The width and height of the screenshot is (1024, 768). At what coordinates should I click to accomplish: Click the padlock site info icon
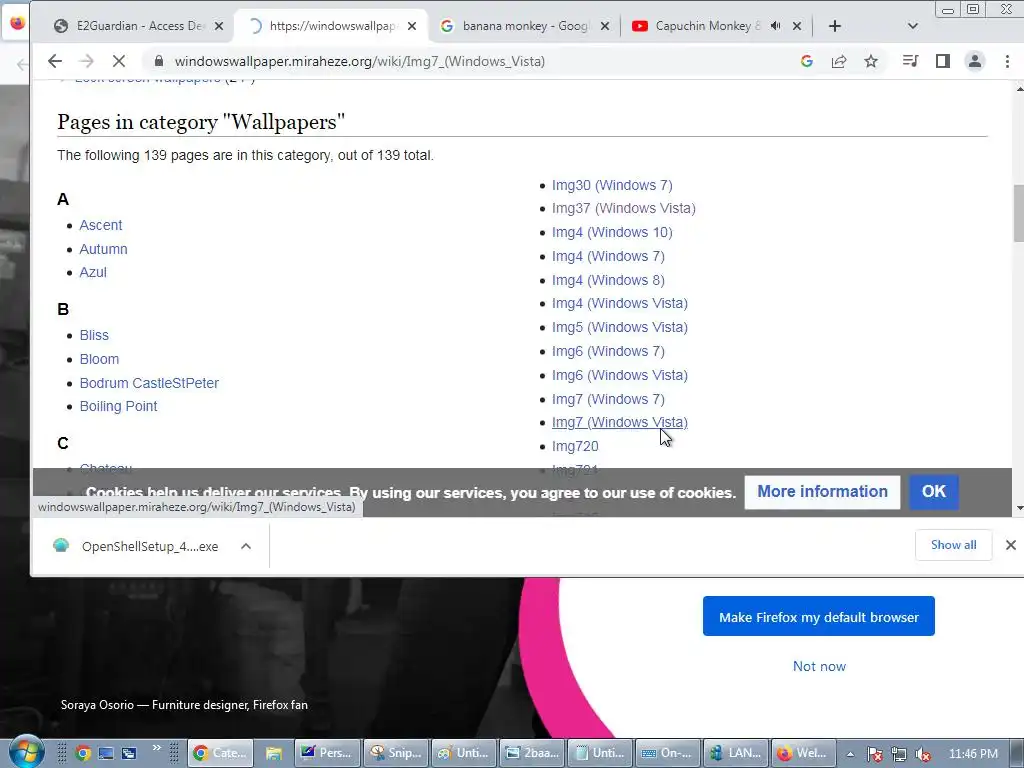[158, 61]
